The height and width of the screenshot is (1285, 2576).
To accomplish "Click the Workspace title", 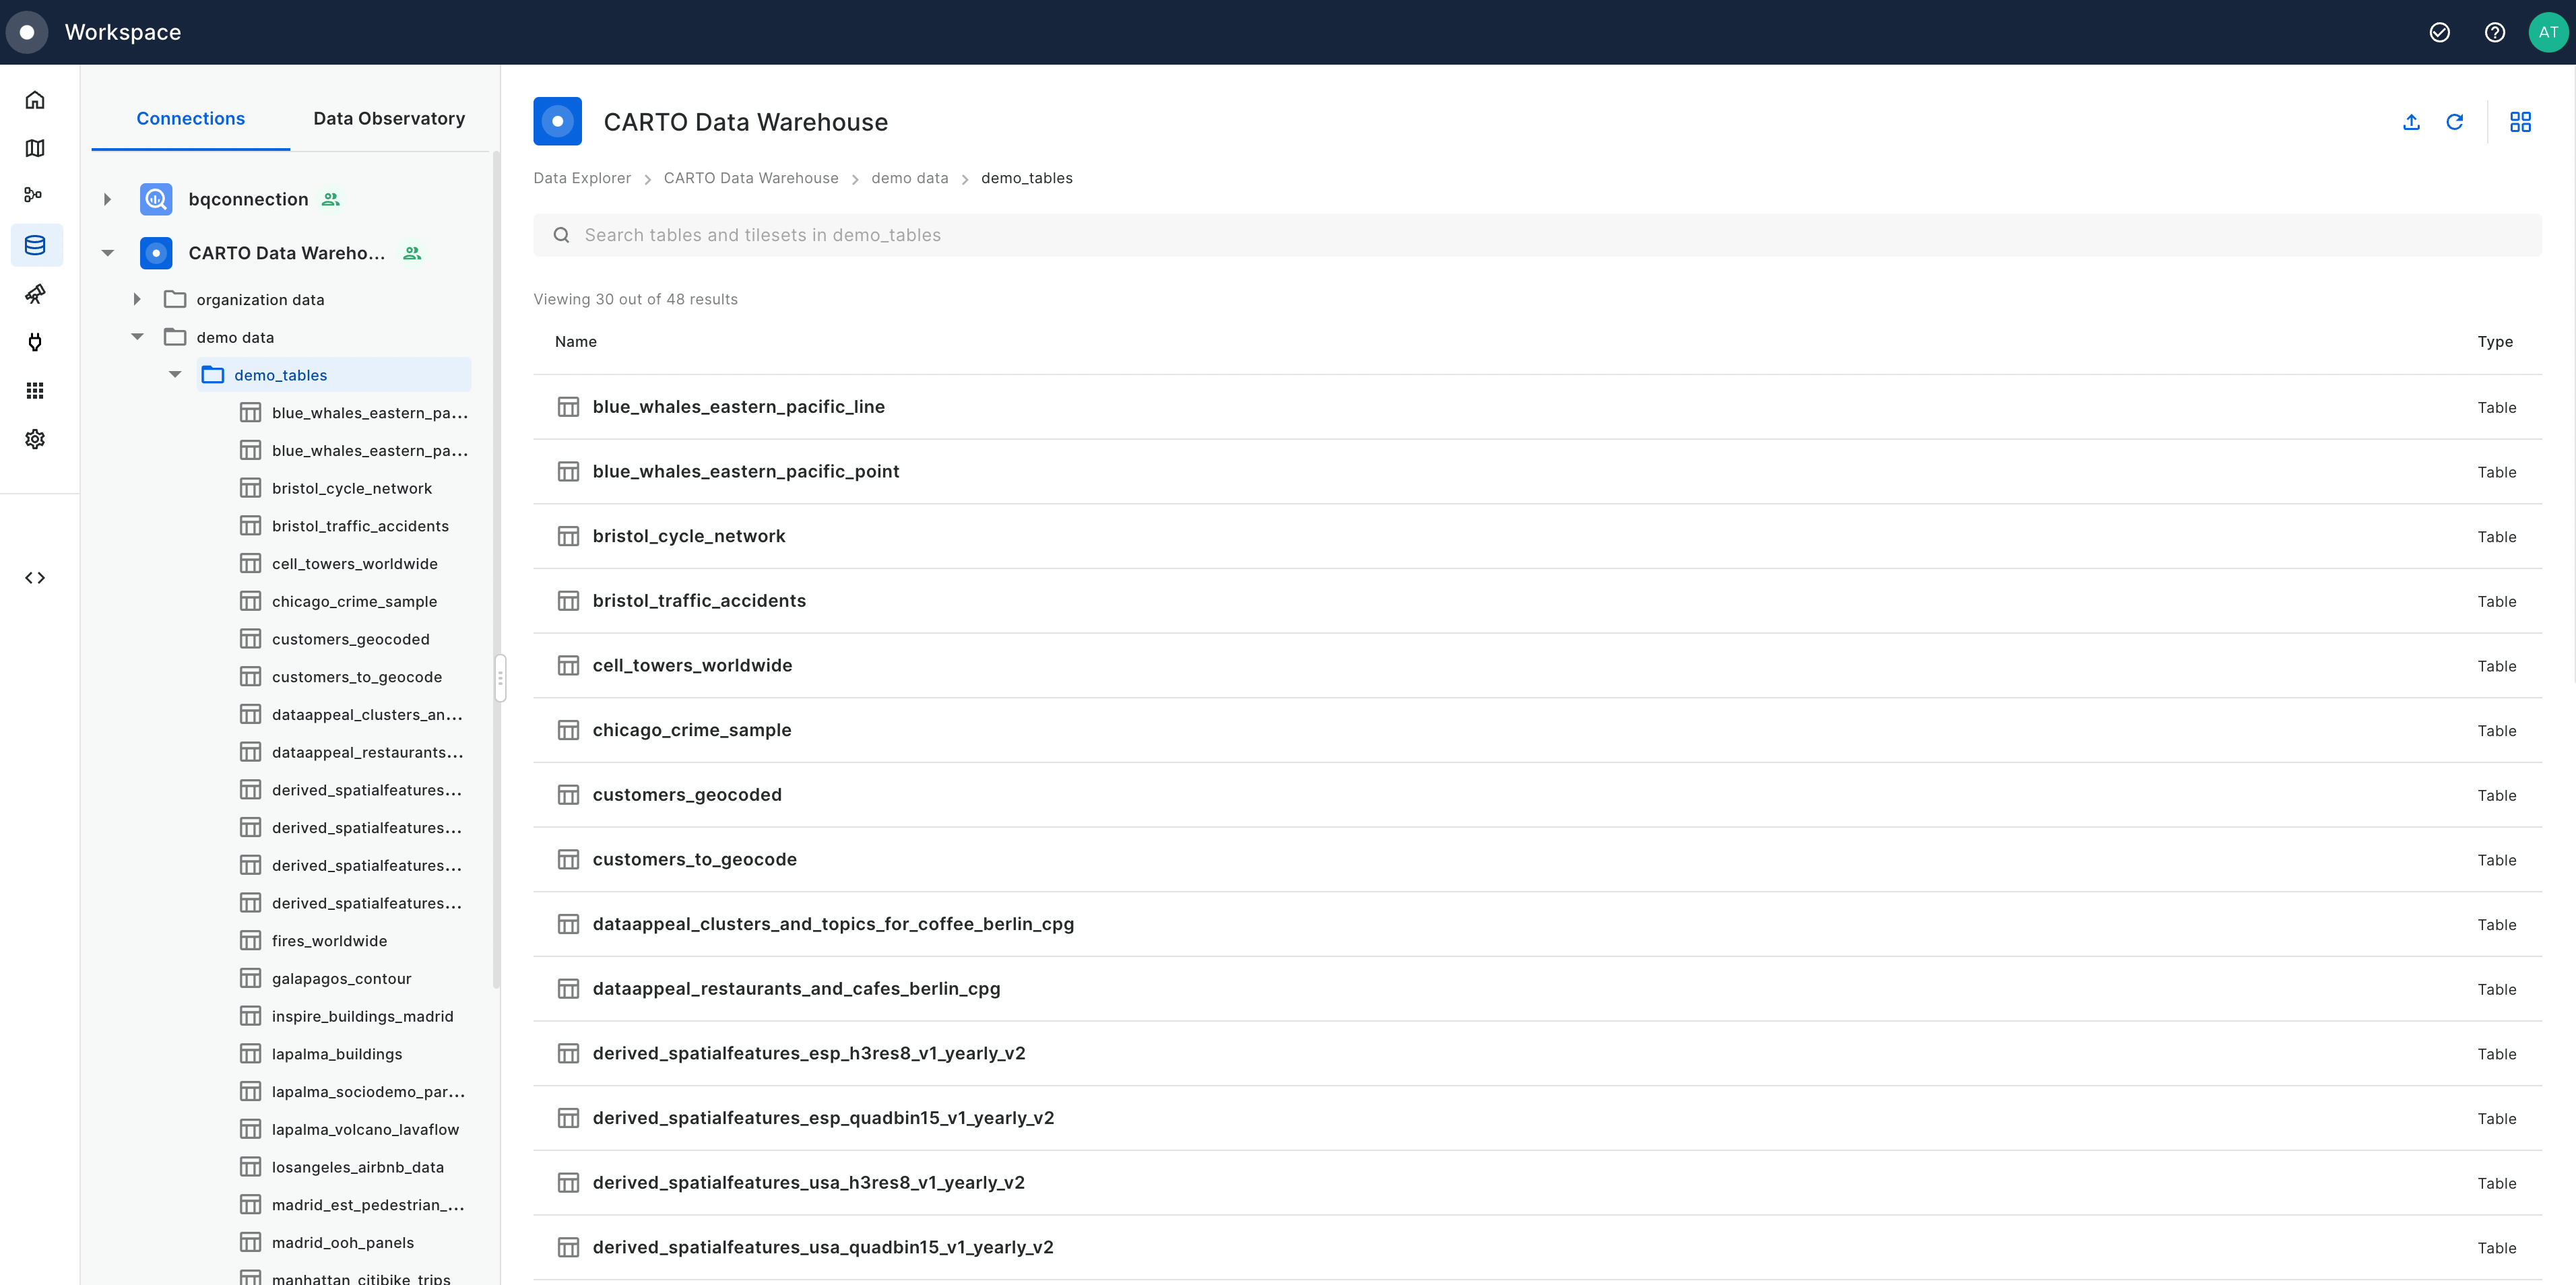I will tap(123, 32).
